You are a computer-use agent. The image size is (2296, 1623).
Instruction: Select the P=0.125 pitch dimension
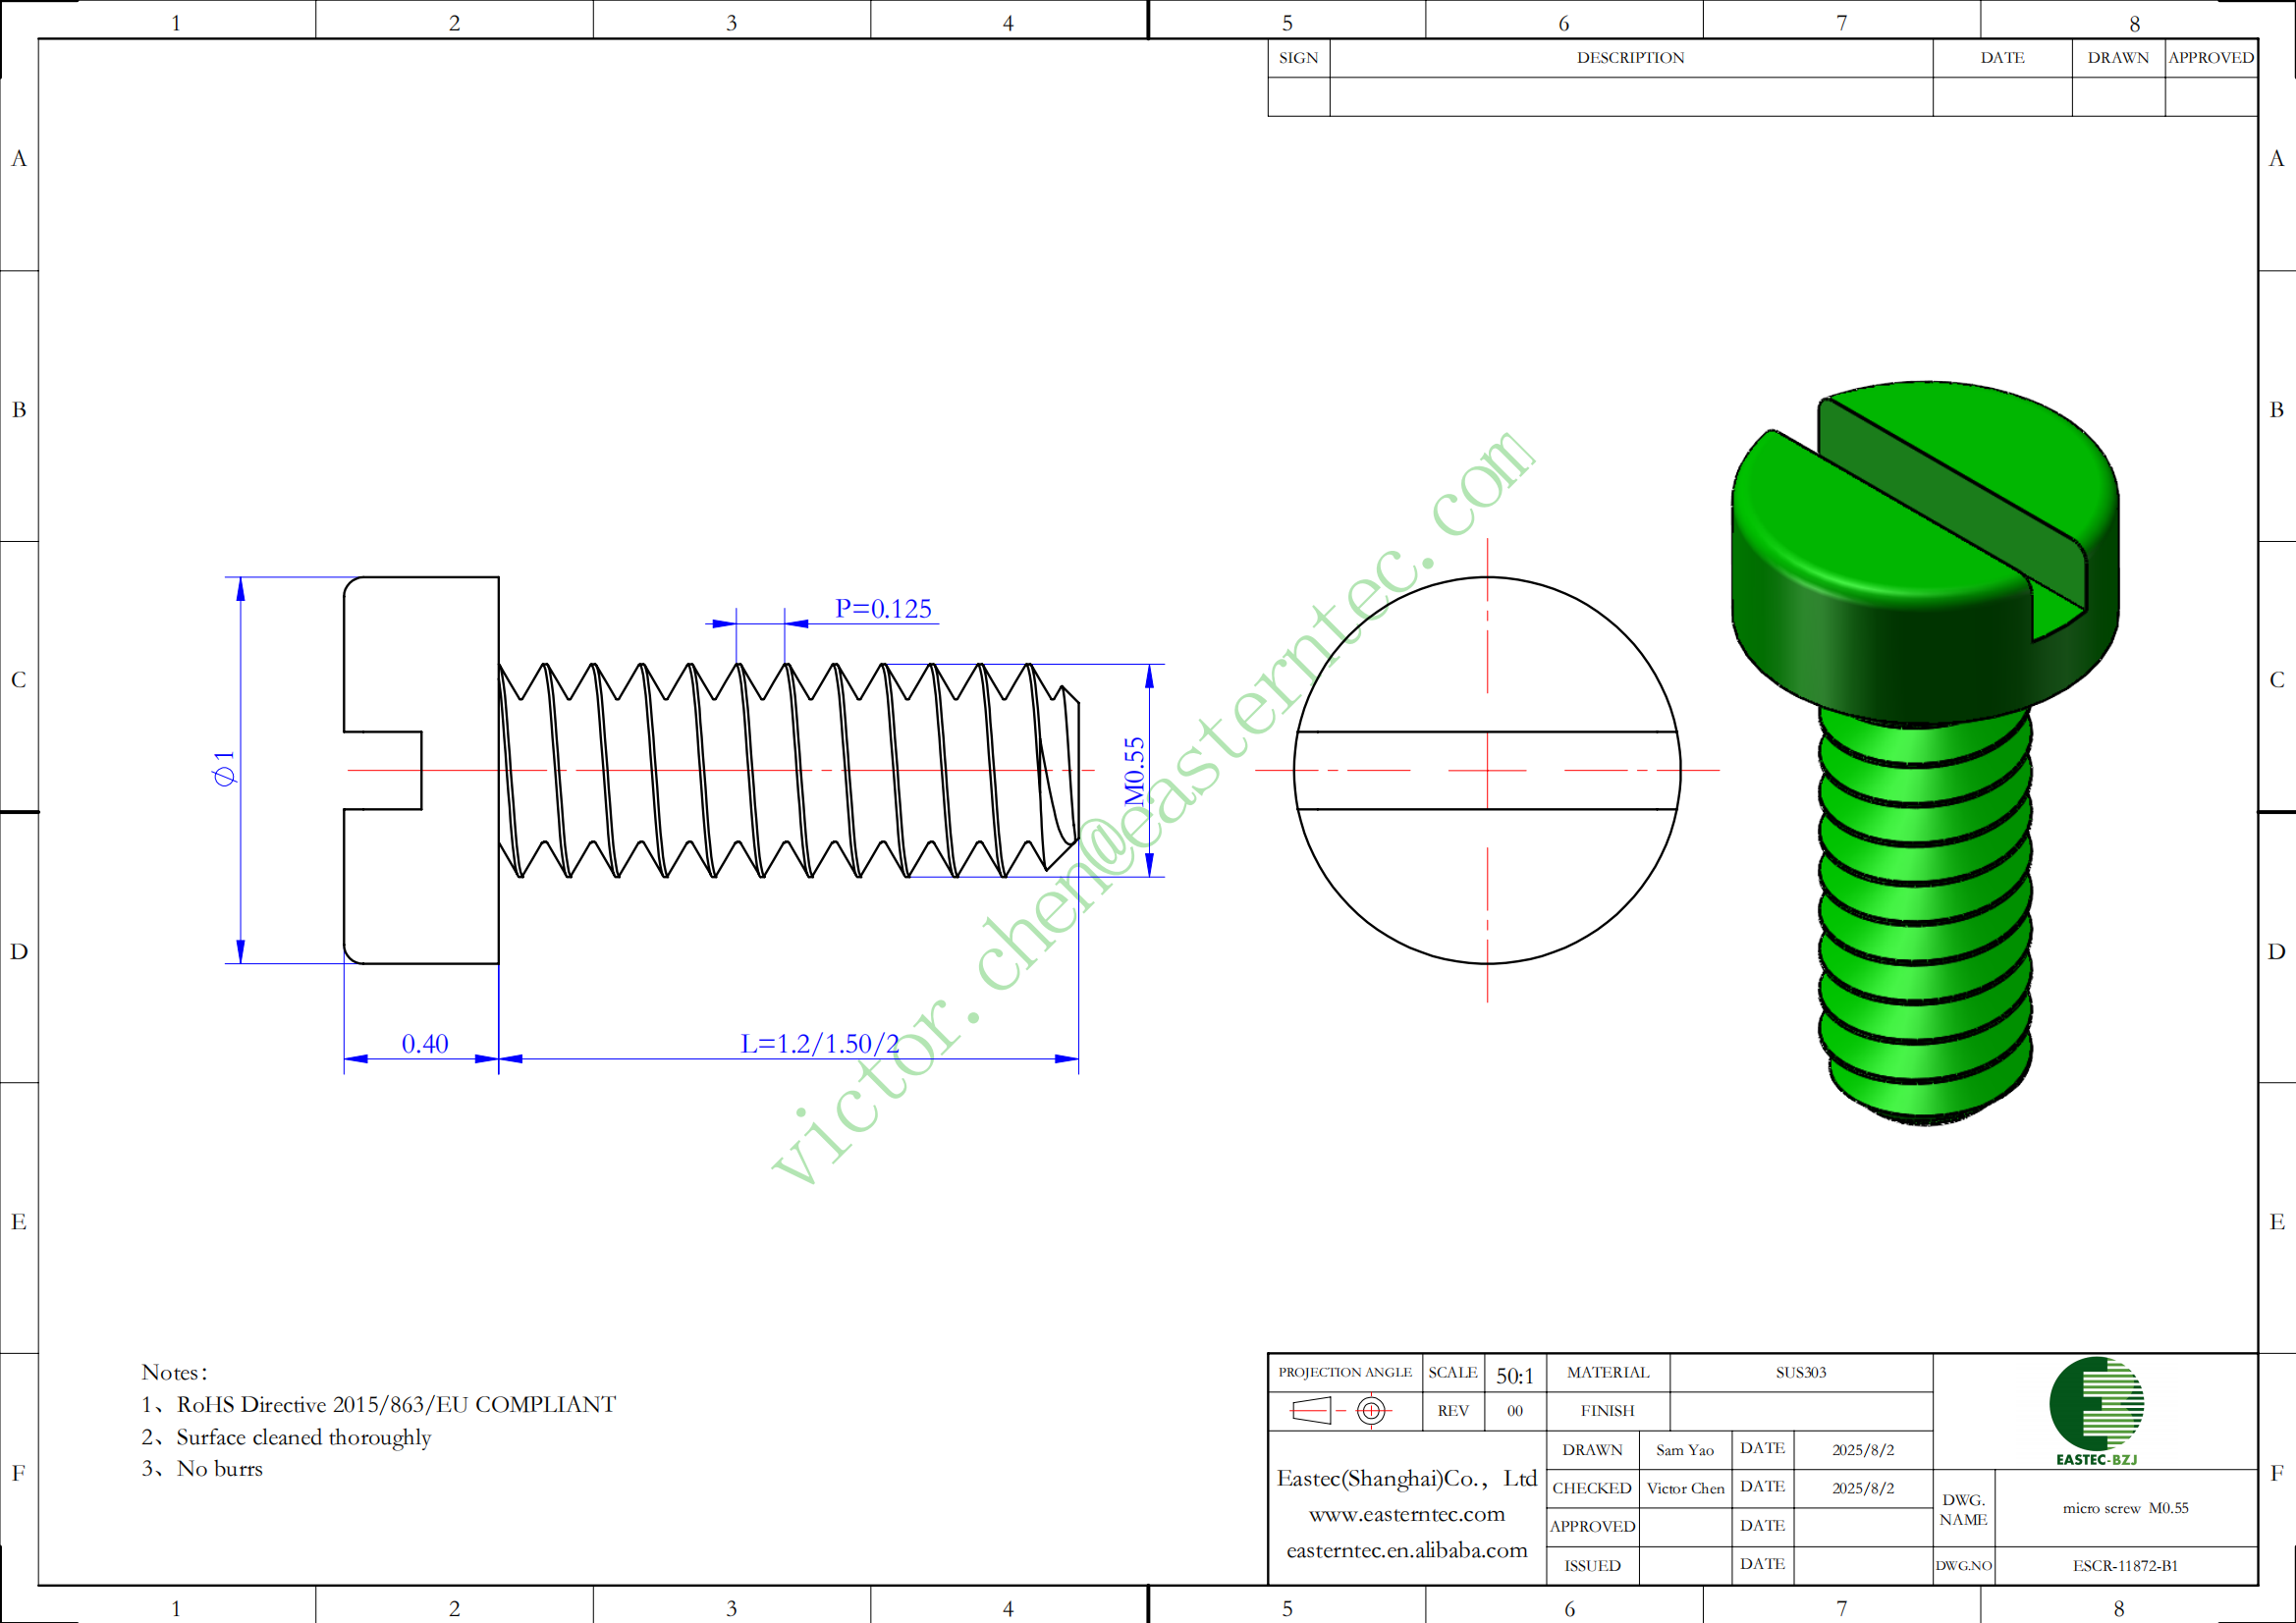pos(883,609)
